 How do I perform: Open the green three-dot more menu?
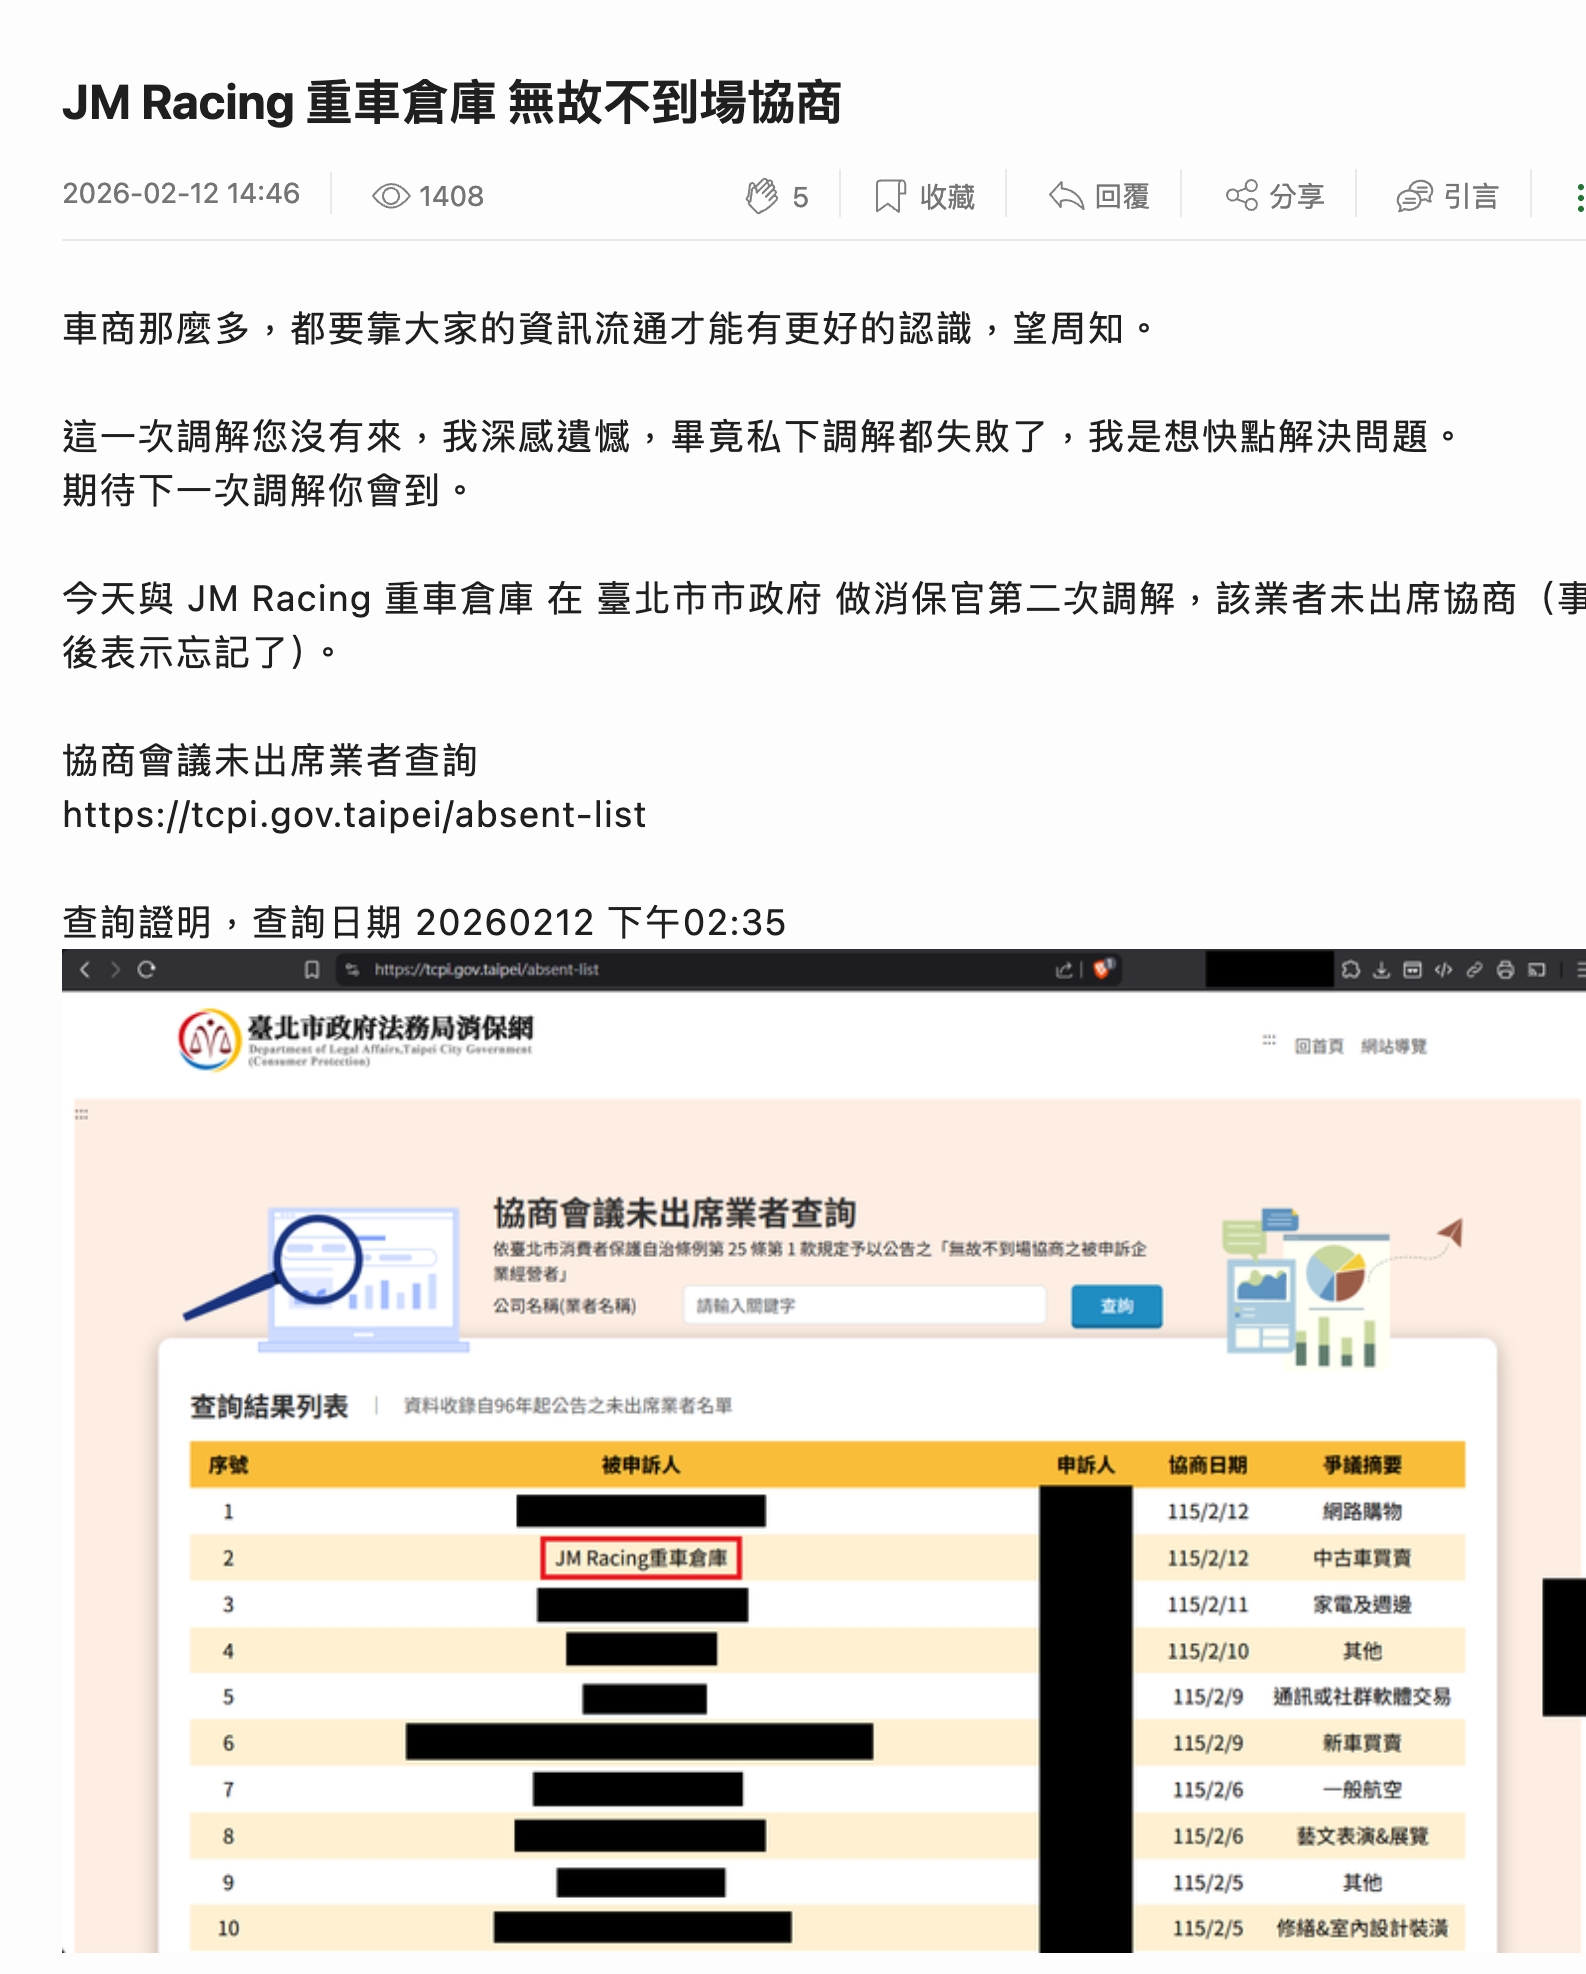pyautogui.click(x=1578, y=197)
